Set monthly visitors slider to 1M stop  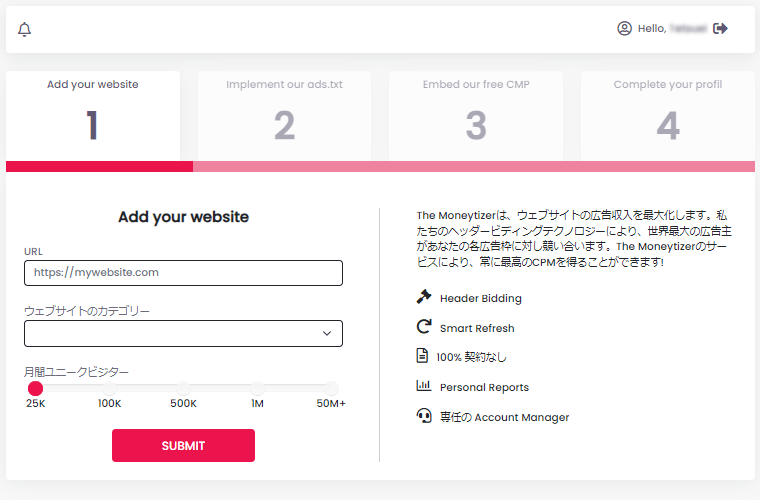click(x=257, y=388)
